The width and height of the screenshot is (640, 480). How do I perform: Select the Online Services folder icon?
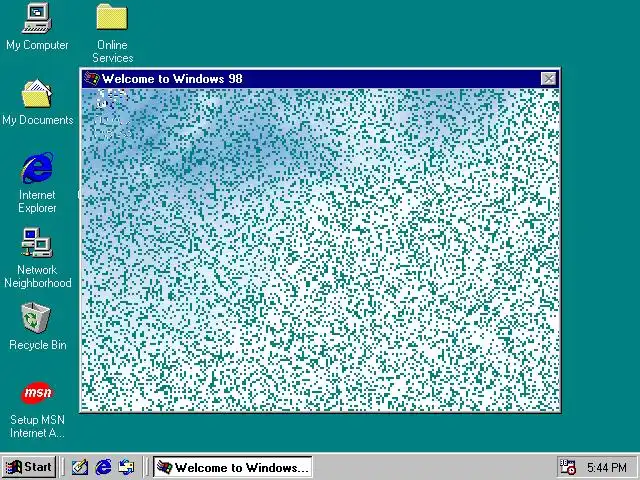[x=112, y=17]
